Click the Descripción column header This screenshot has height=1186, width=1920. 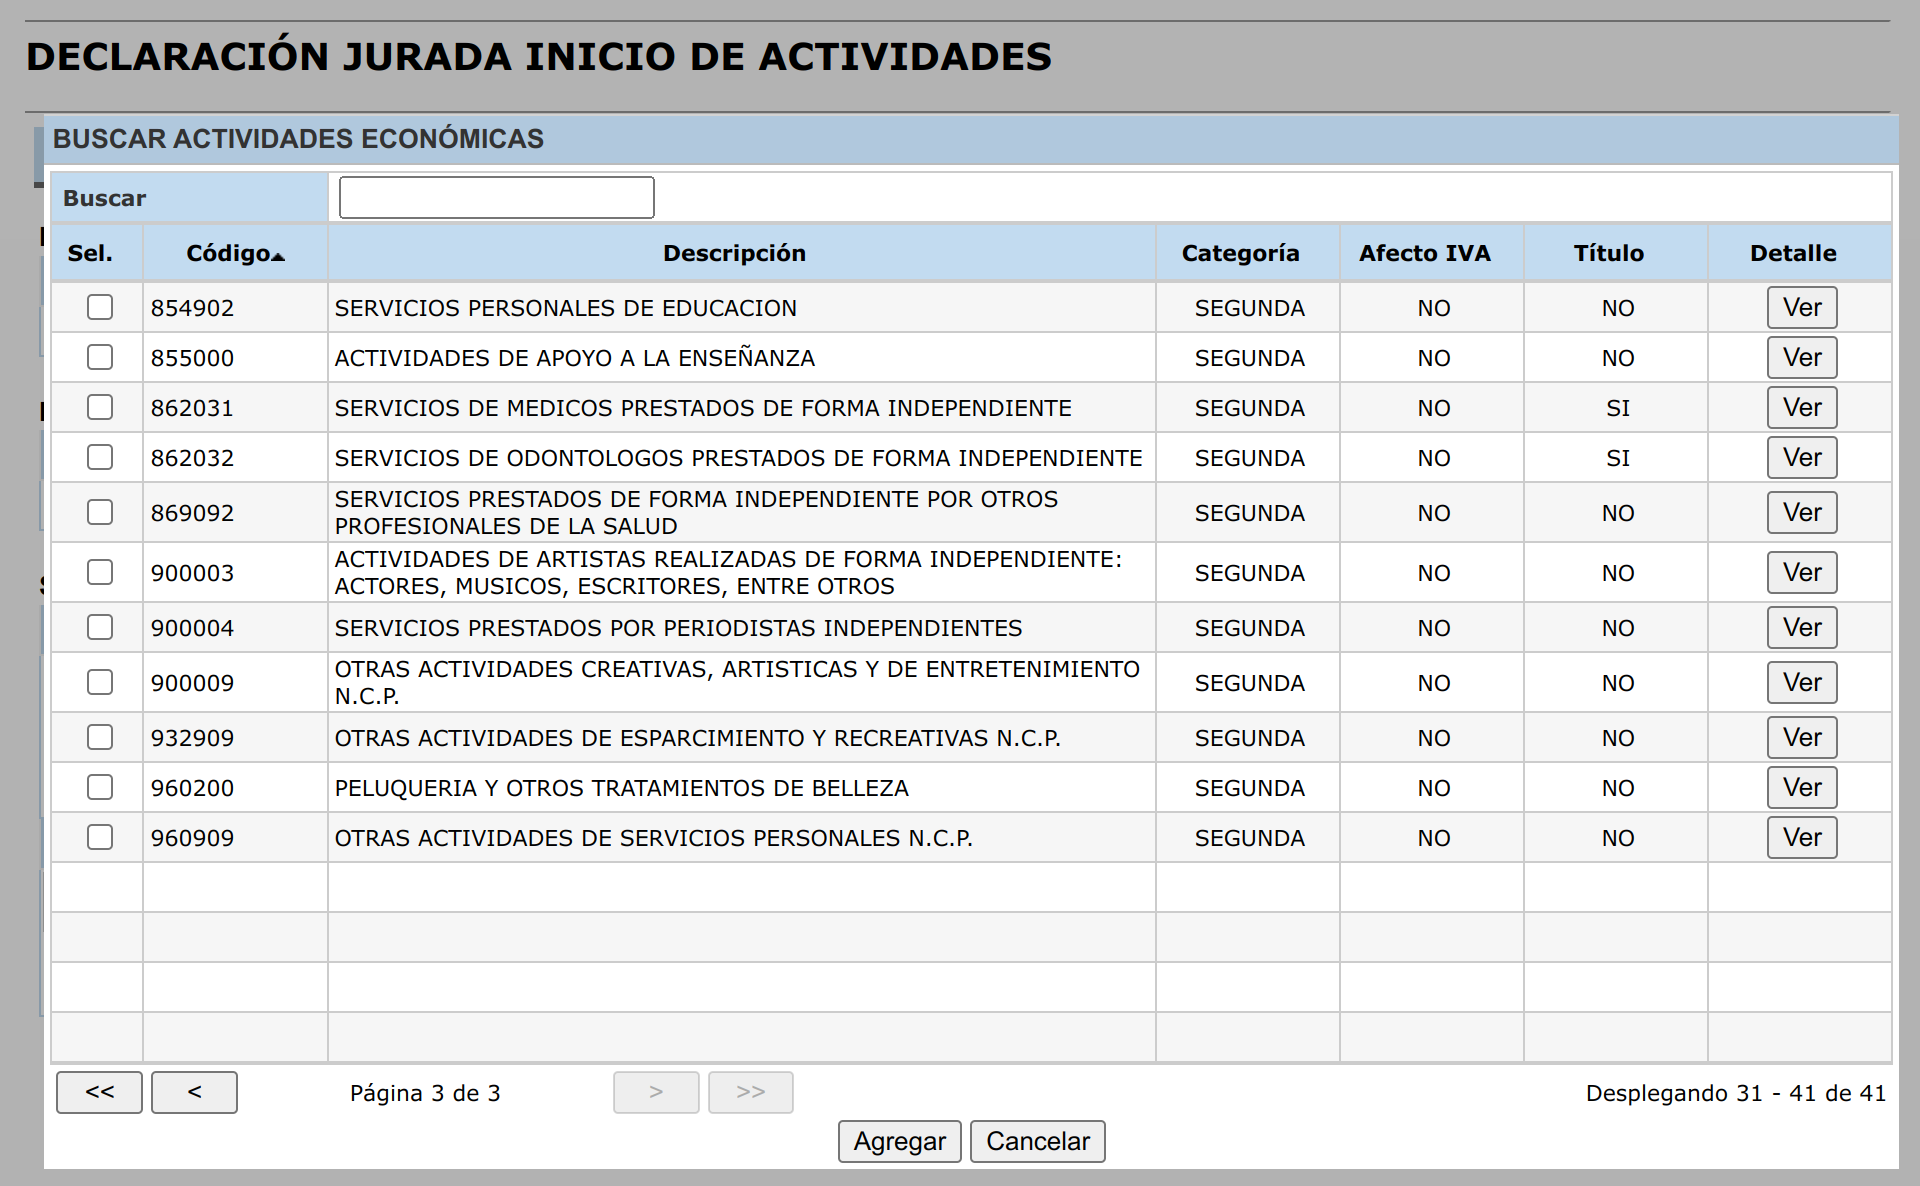[x=734, y=253]
